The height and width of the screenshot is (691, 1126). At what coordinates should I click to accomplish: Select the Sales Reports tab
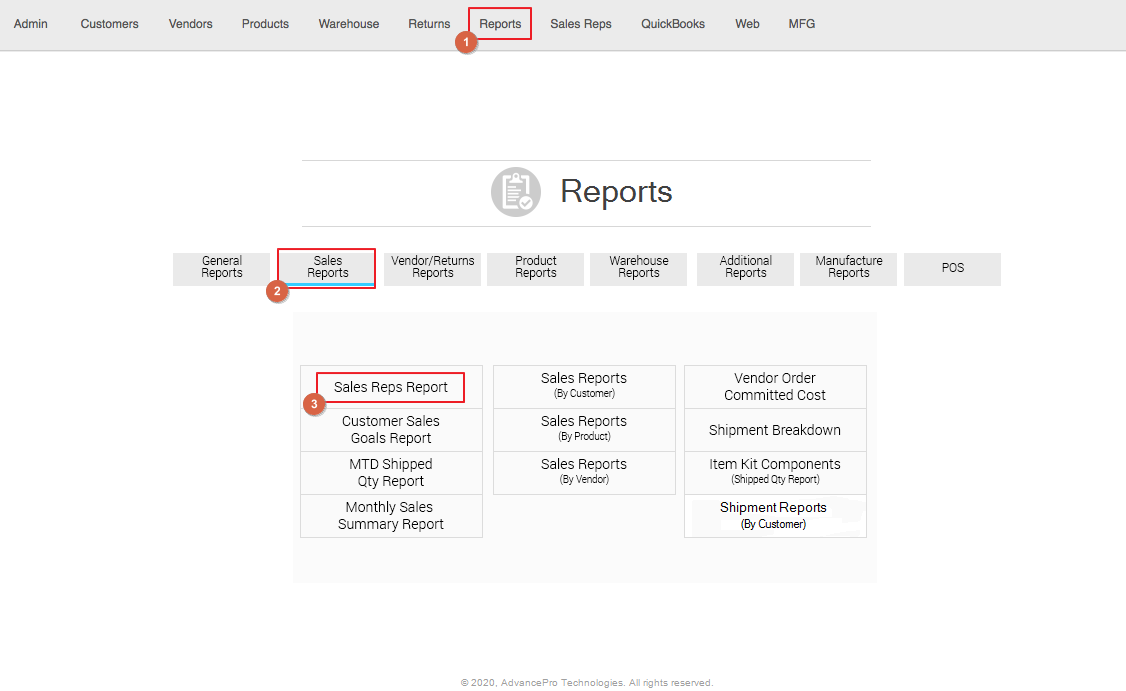coord(327,268)
